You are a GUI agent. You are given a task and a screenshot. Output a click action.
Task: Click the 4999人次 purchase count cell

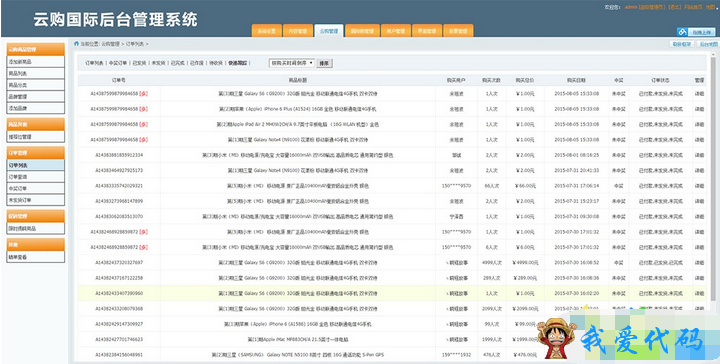point(491,263)
